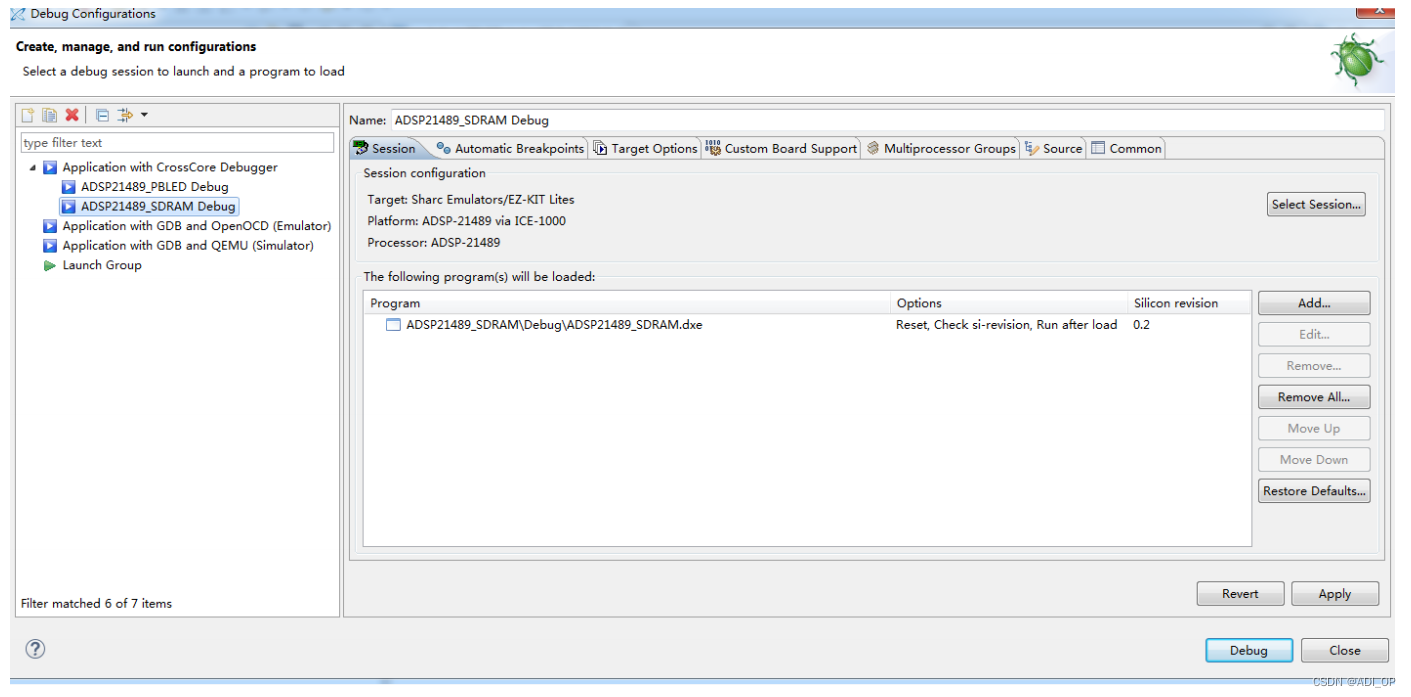Click the Select Session... button
1411x697 pixels.
click(1316, 204)
